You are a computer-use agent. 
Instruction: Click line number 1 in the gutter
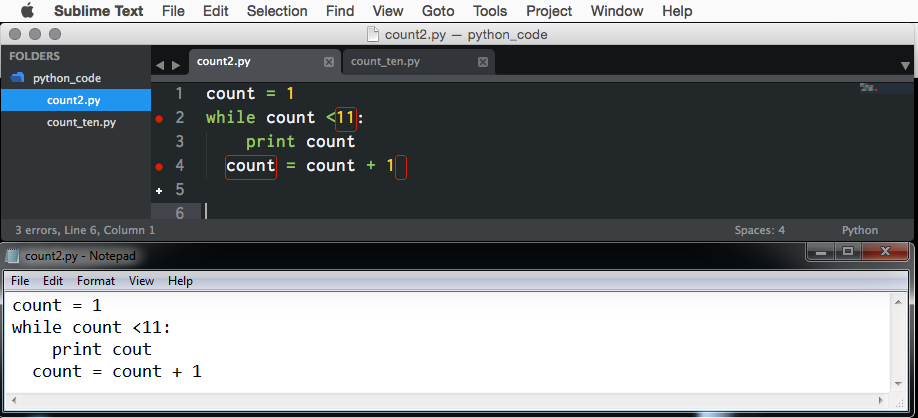coord(179,94)
